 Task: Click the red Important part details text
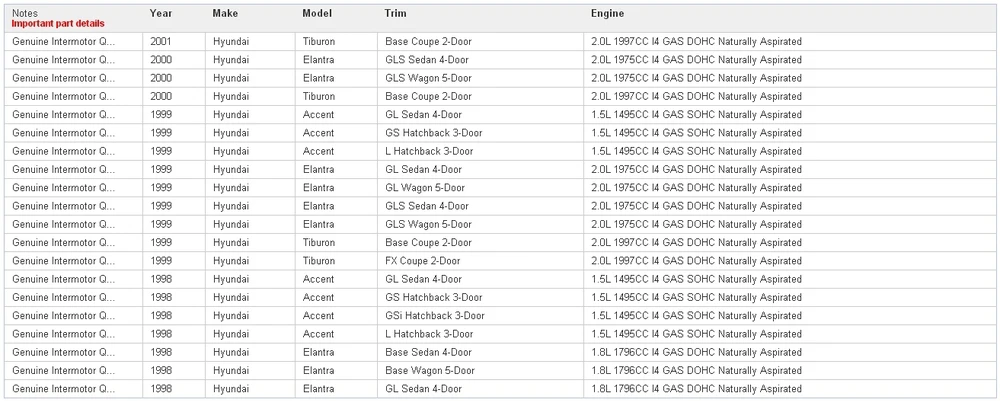pos(58,24)
